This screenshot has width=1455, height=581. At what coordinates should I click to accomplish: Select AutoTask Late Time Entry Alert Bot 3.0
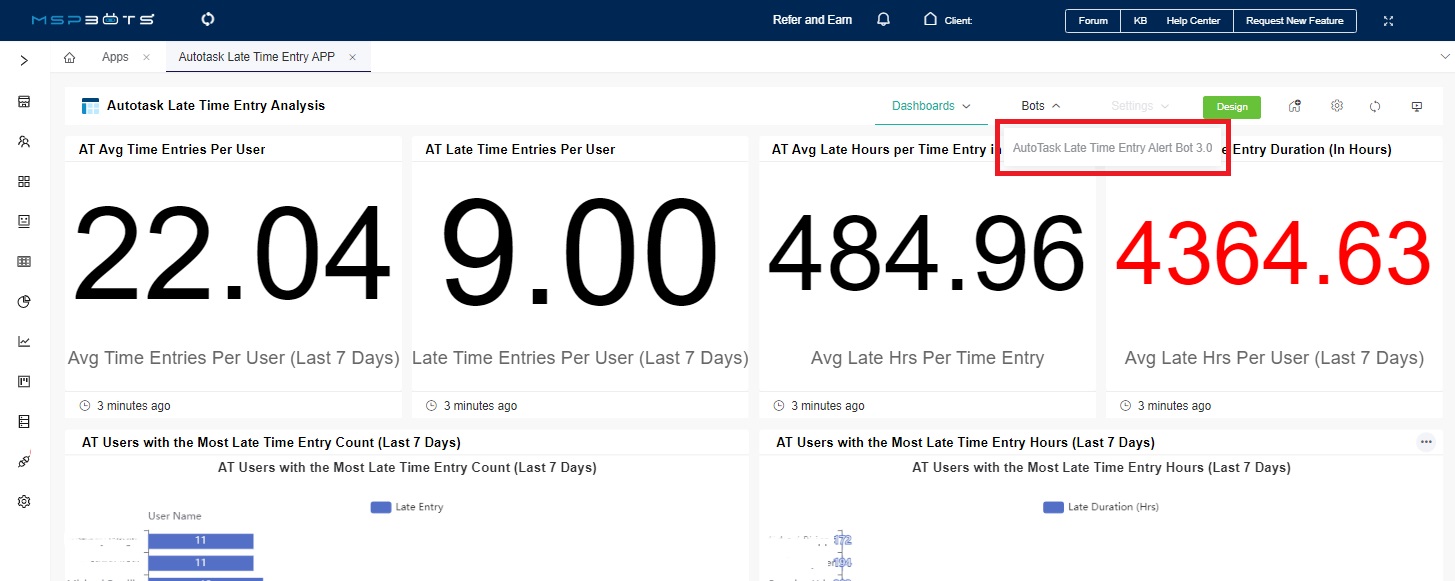point(1112,148)
